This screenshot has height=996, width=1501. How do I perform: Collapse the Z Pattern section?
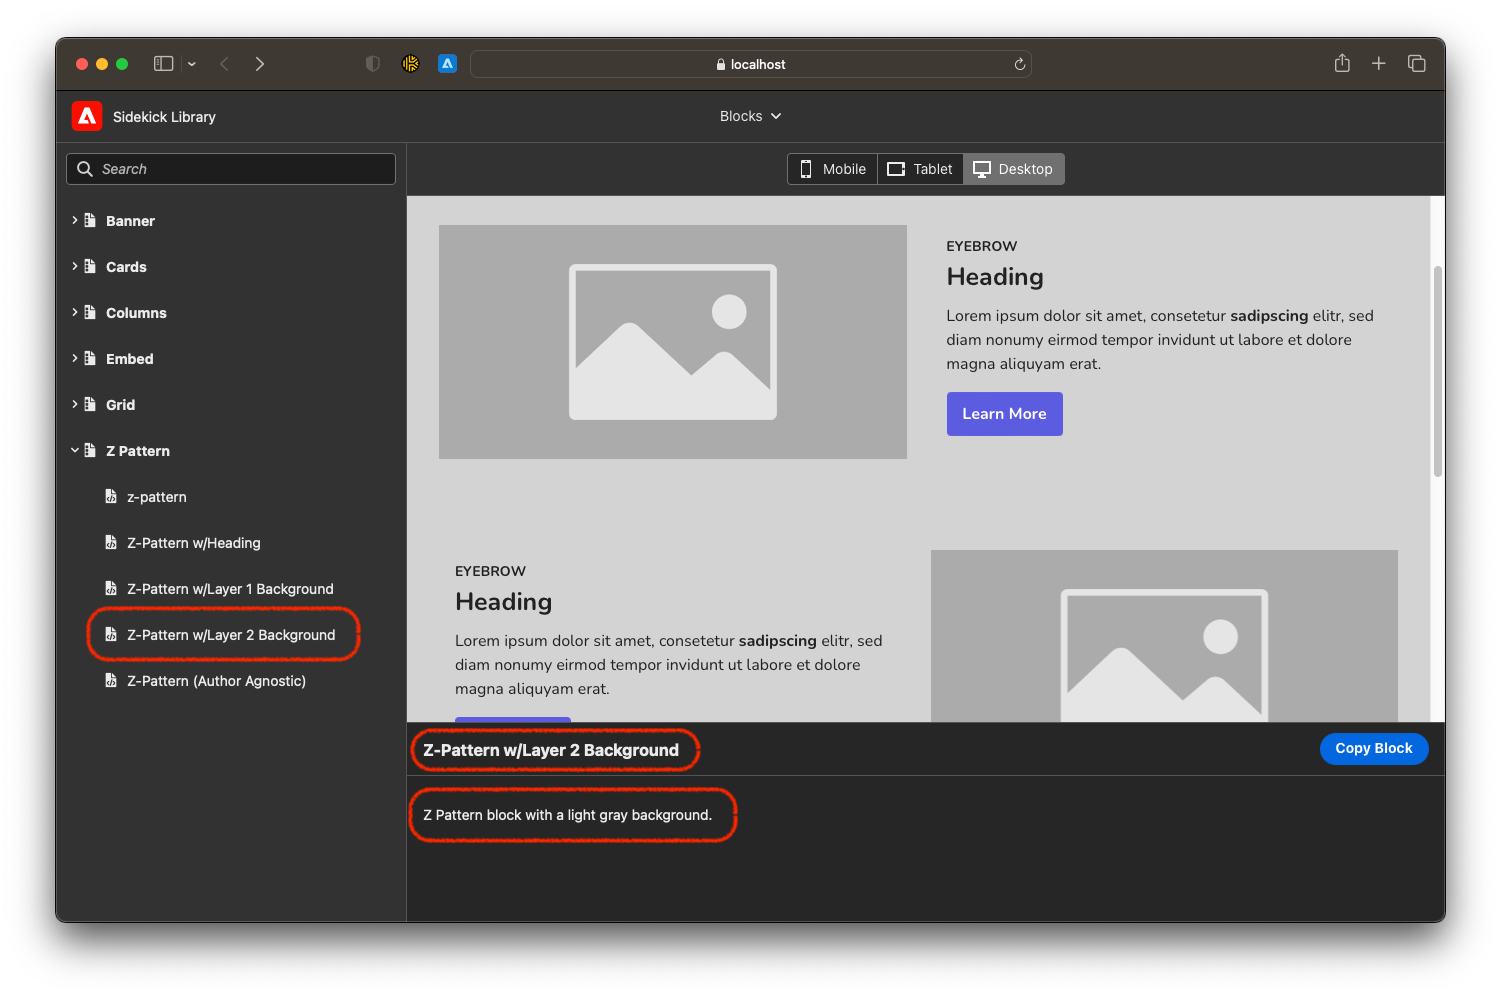[74, 450]
